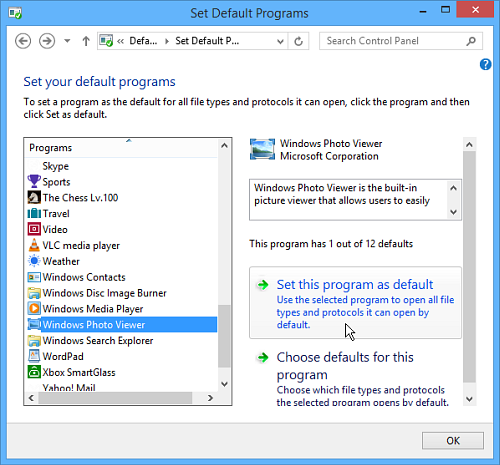Click the Weather sun icon
Image resolution: width=500 pixels, height=465 pixels.
pos(34,261)
